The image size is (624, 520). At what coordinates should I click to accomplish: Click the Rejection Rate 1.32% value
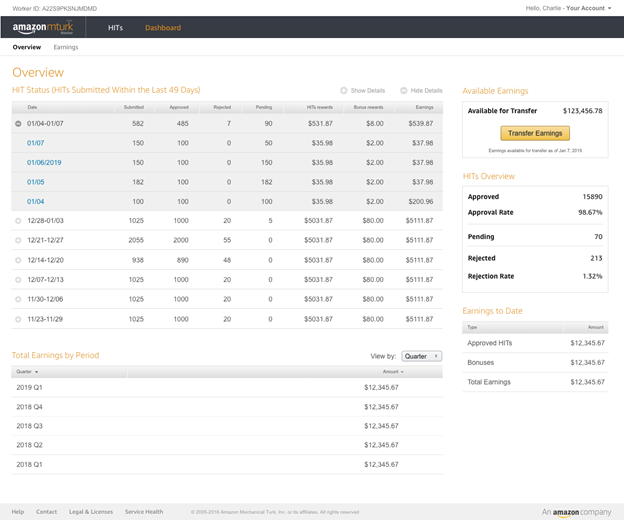(592, 276)
